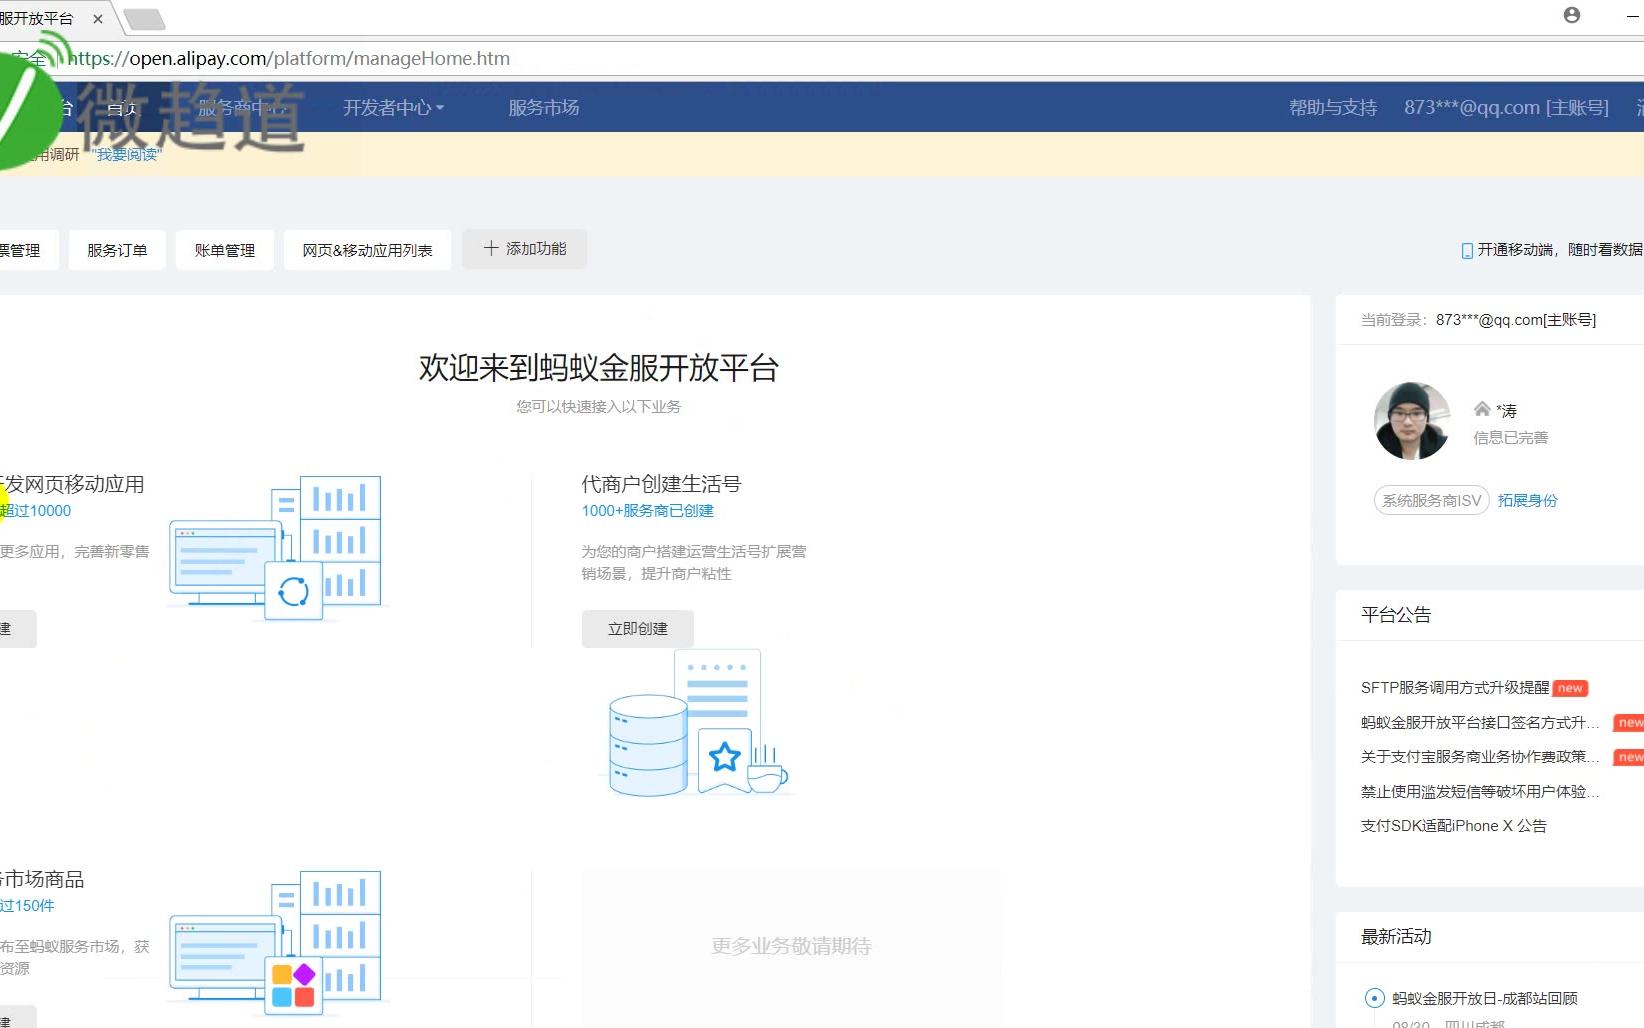Open the 拓展身份 link
This screenshot has width=1644, height=1028.
click(x=1527, y=500)
